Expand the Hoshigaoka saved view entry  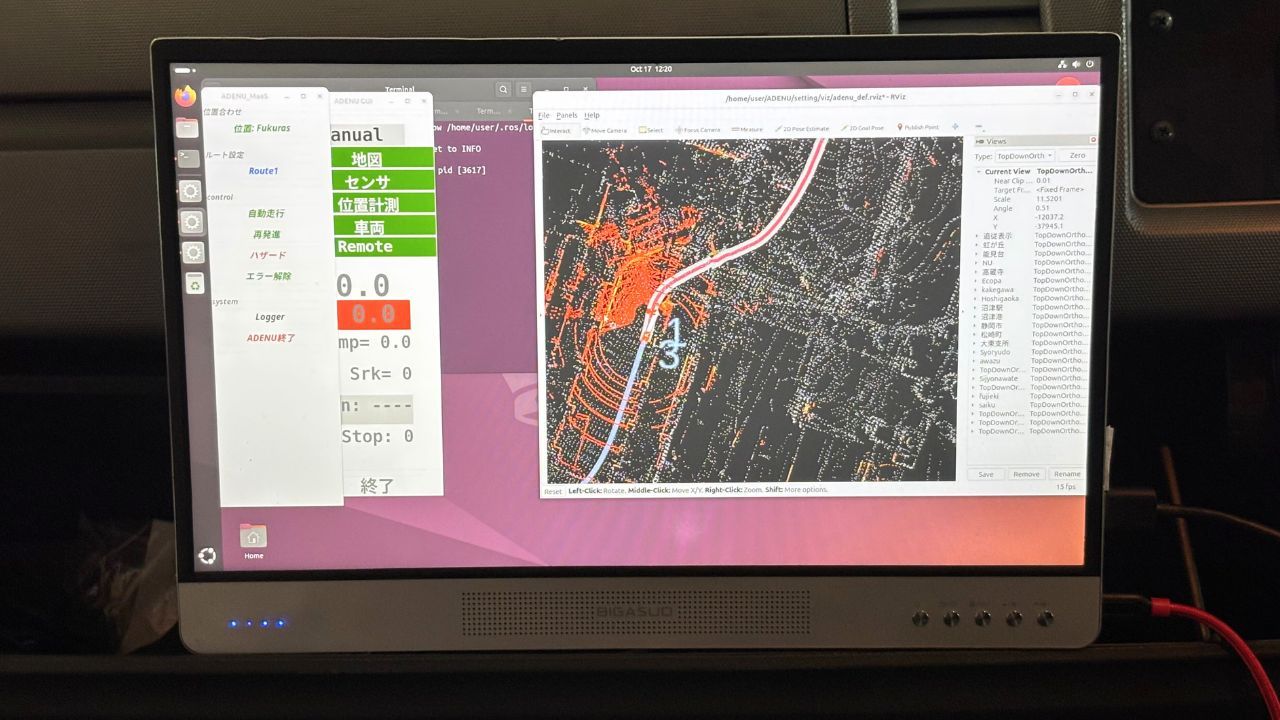click(x=976, y=298)
